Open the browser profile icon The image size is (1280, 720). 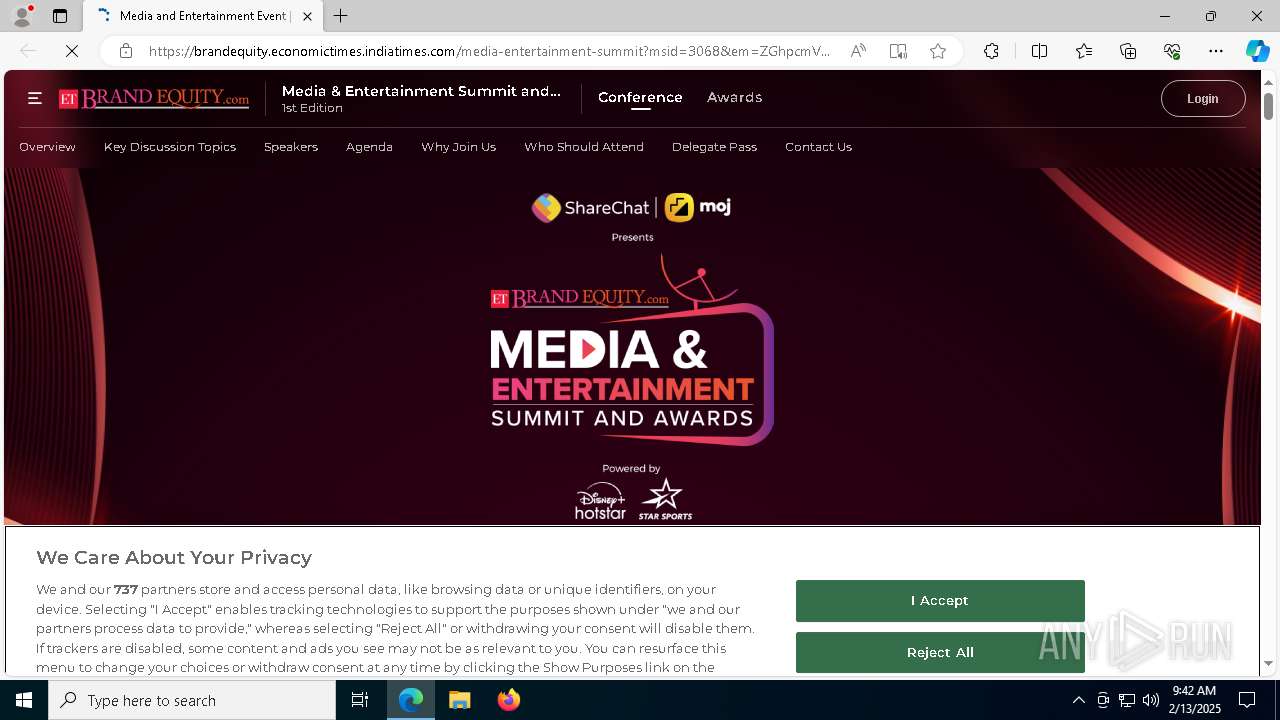tap(21, 16)
